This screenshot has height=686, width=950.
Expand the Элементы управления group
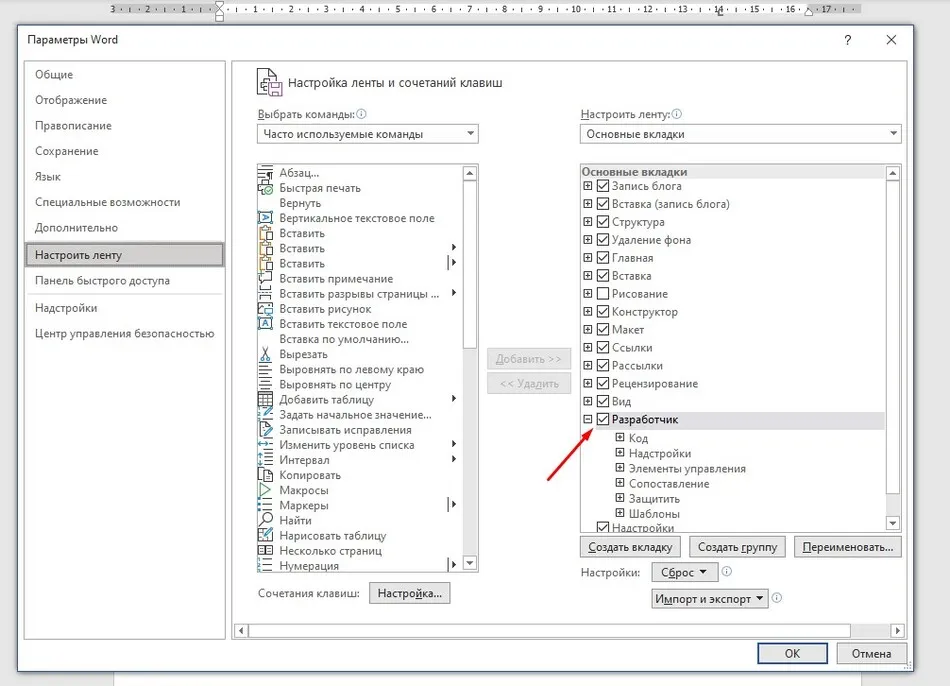pyautogui.click(x=620, y=468)
